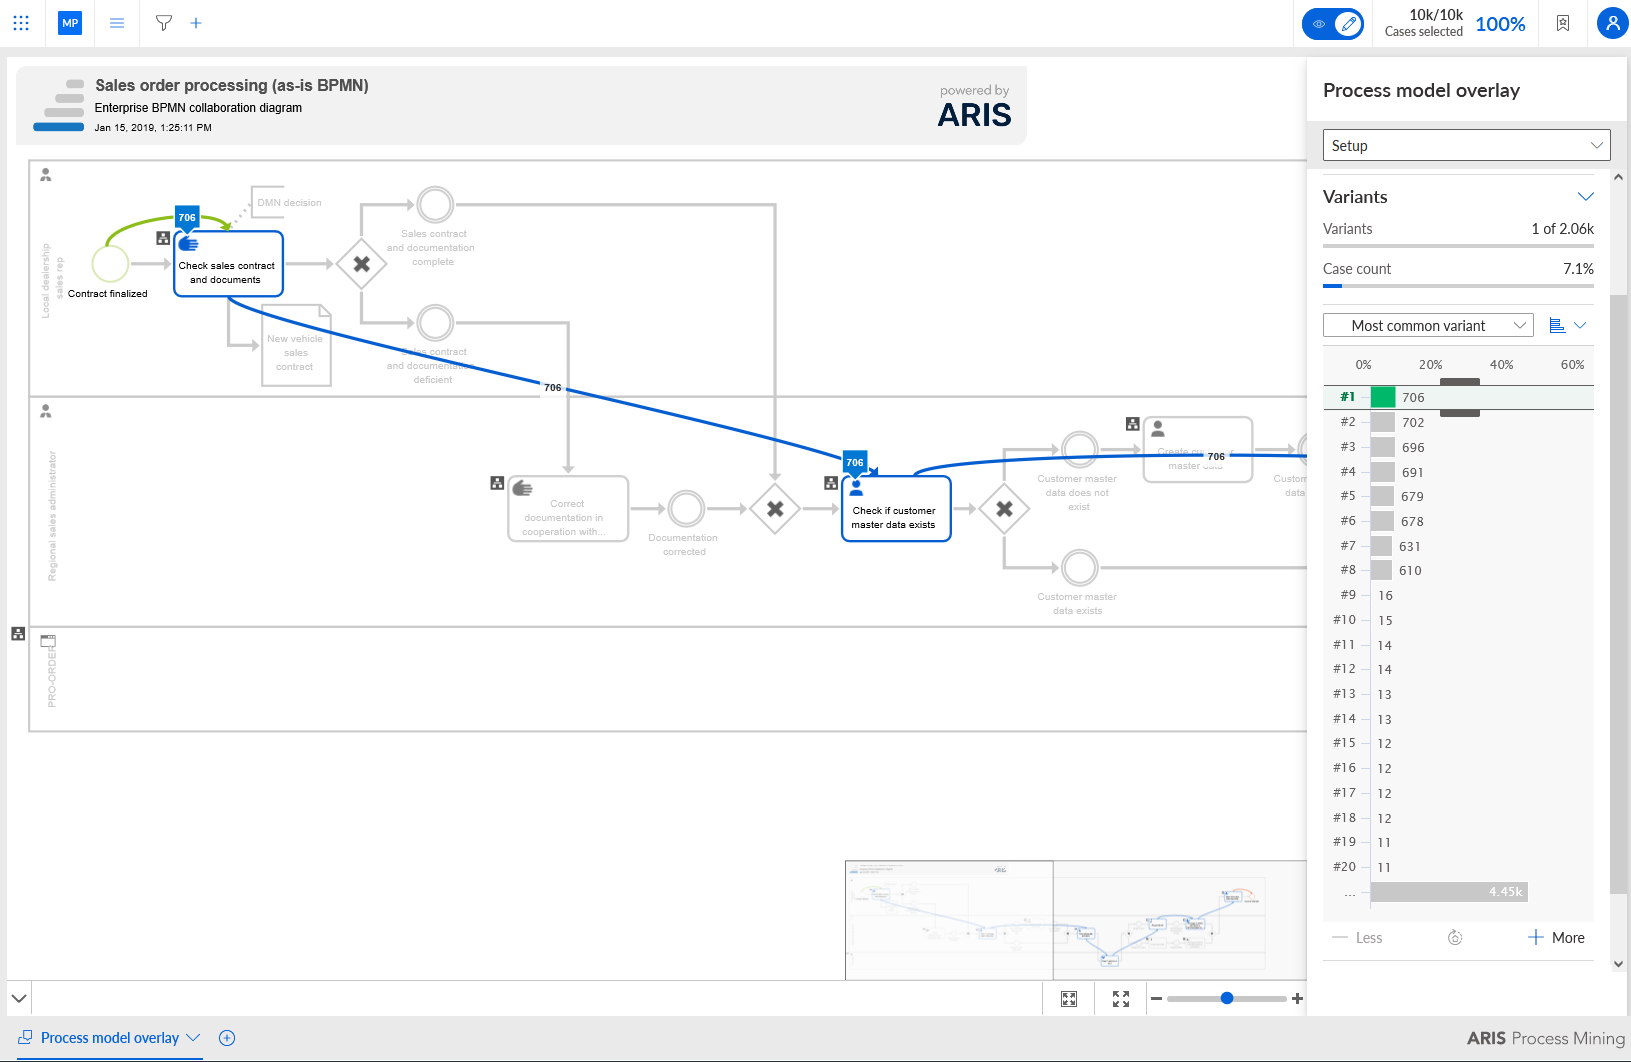Select variant #5 with 679 cases

tap(1458, 496)
